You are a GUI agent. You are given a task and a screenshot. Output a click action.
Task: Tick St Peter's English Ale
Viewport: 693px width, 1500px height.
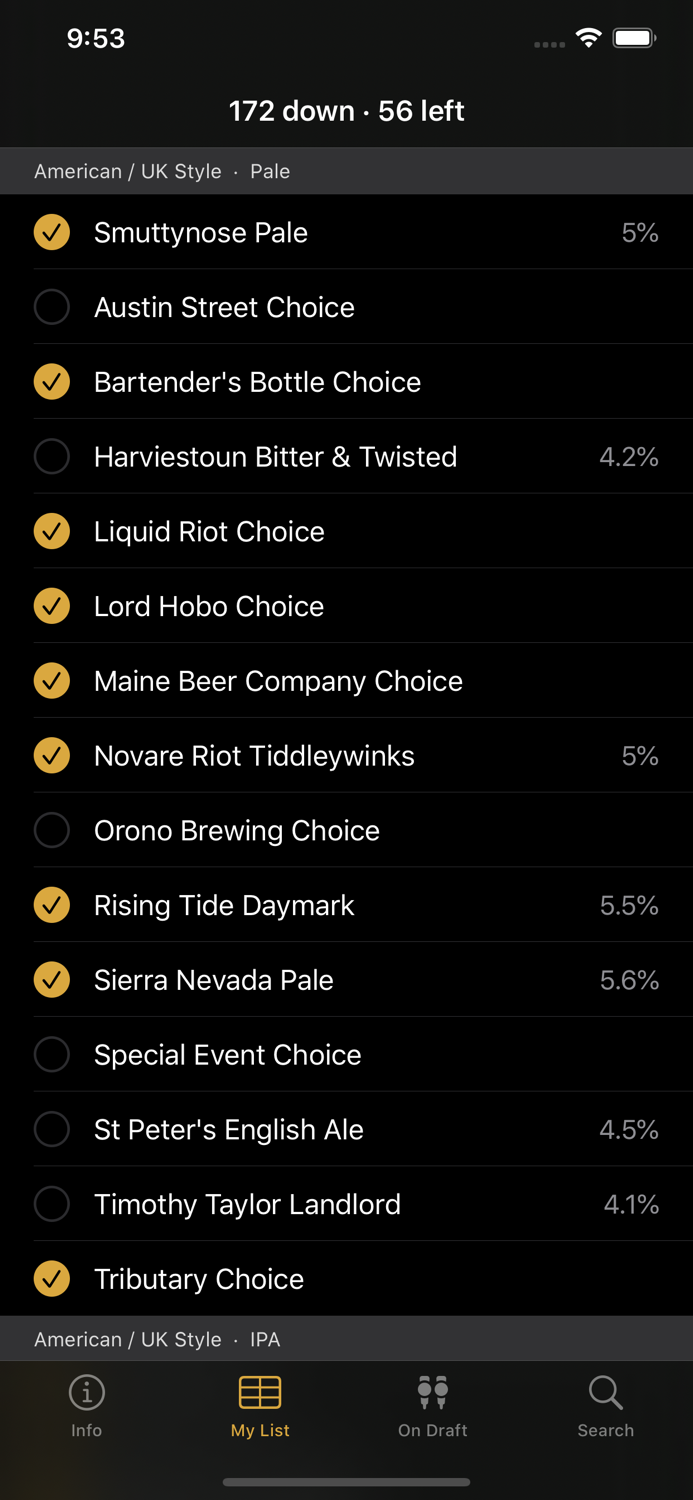(52, 1129)
